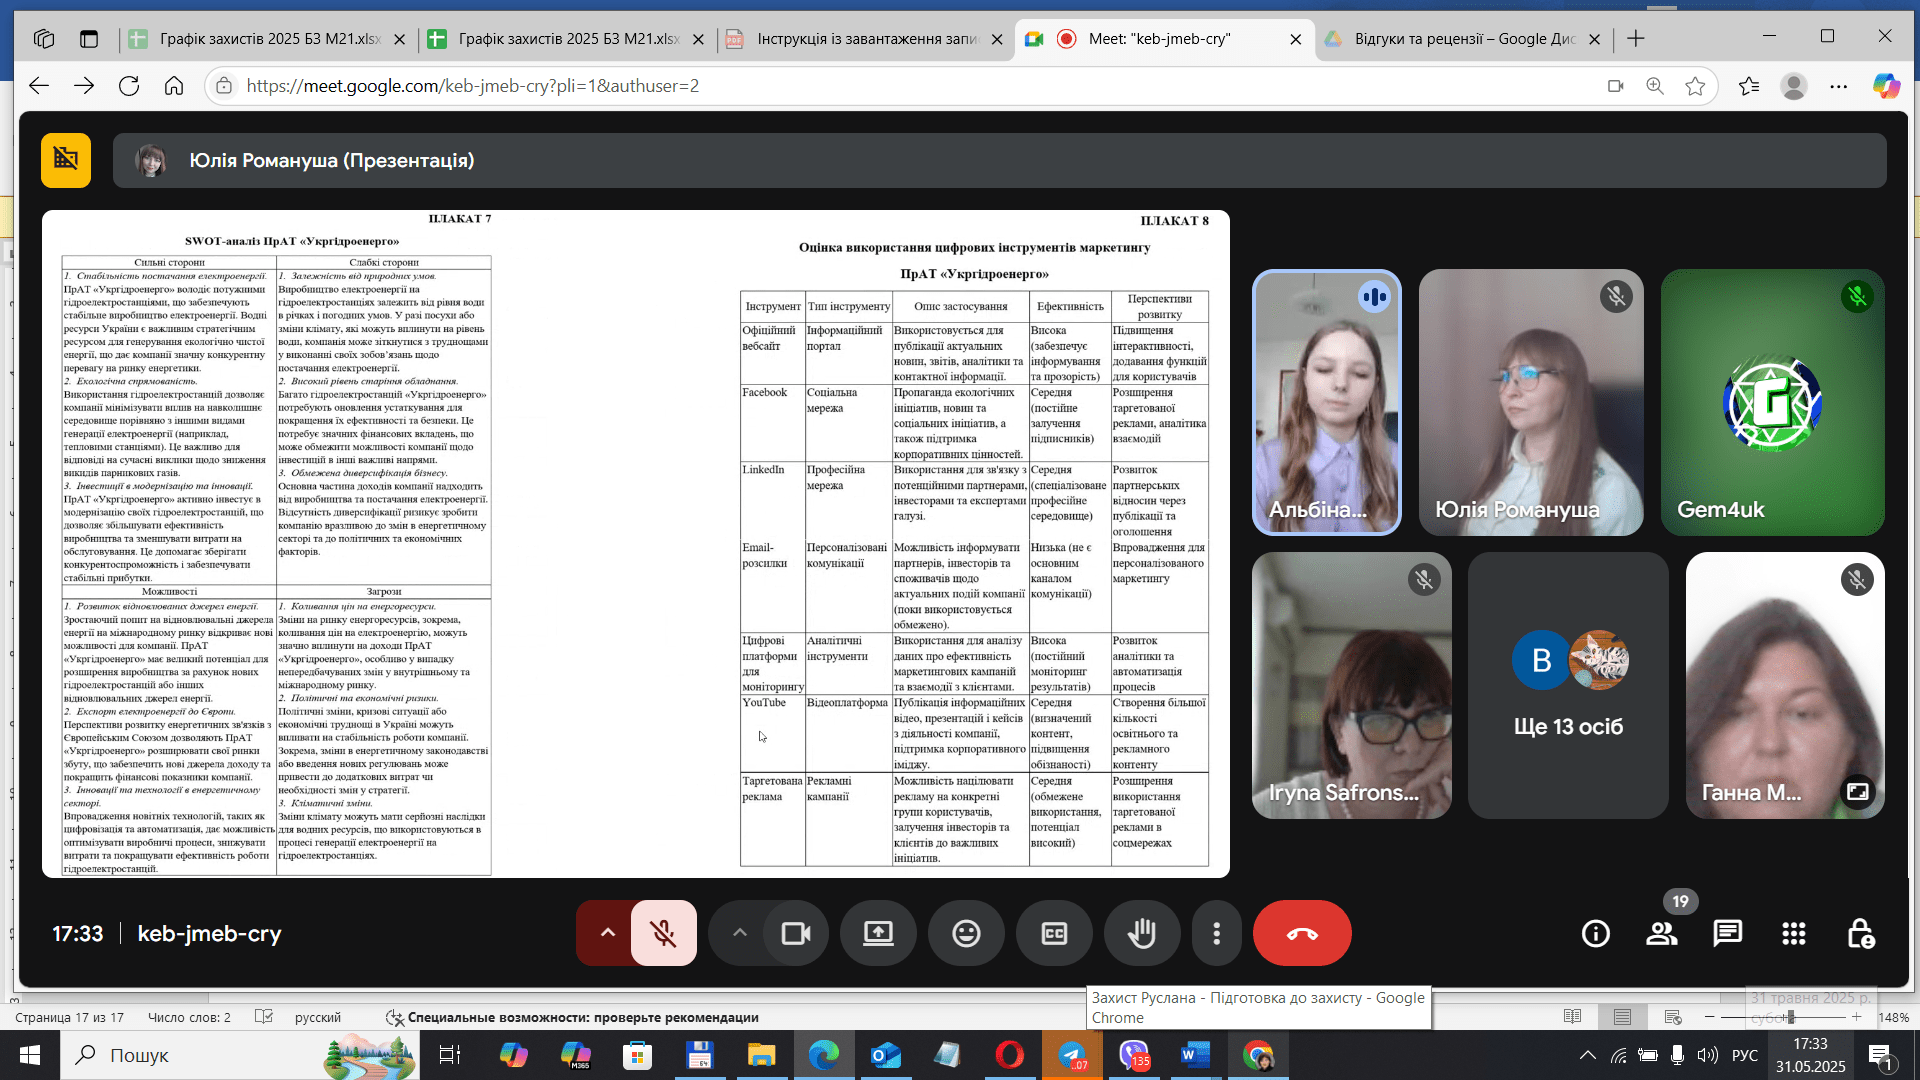Select Gem4uk participant tile
1920x1080 pixels.
[1773, 402]
